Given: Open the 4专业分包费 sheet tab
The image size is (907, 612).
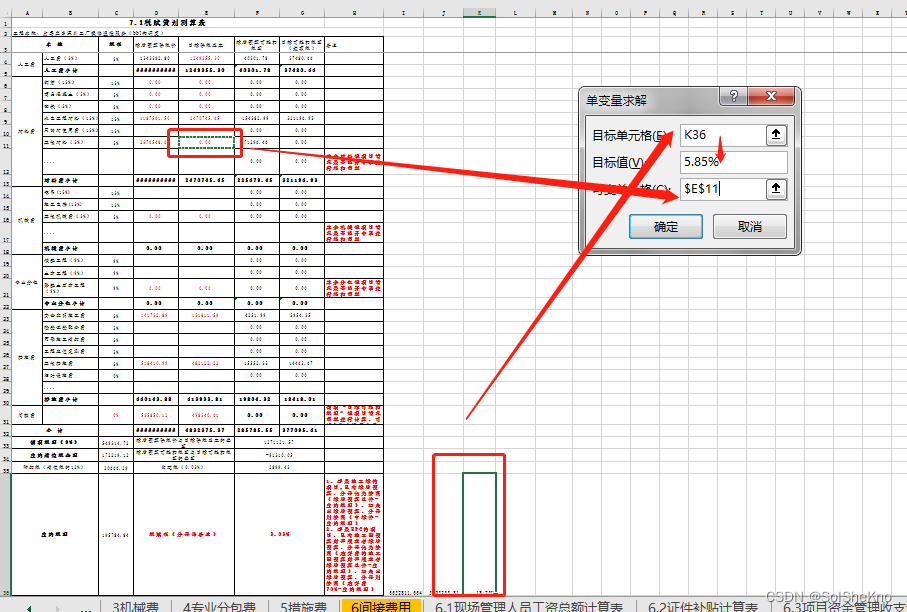Looking at the screenshot, I should 219,606.
